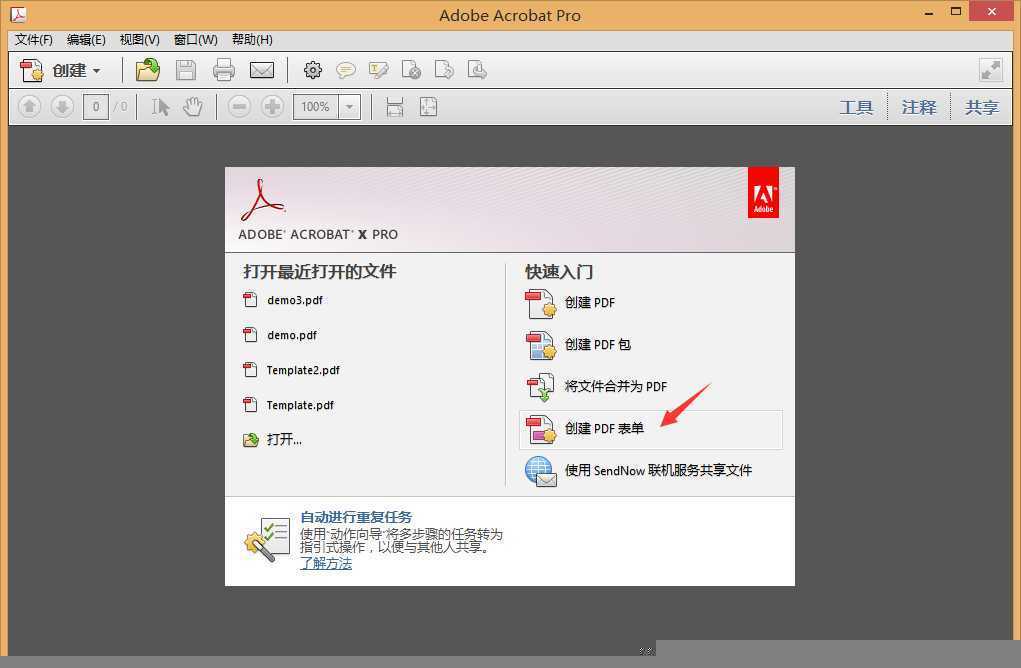Go to next page down arrow
The height and width of the screenshot is (668, 1021).
click(x=62, y=107)
